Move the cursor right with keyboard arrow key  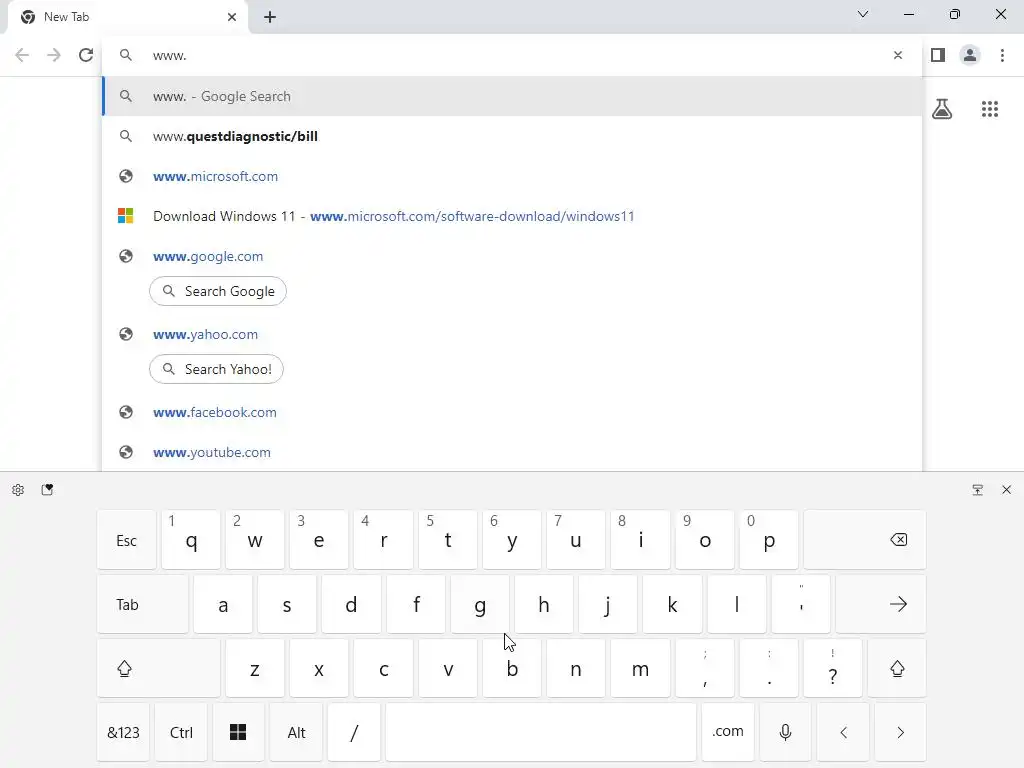point(901,732)
